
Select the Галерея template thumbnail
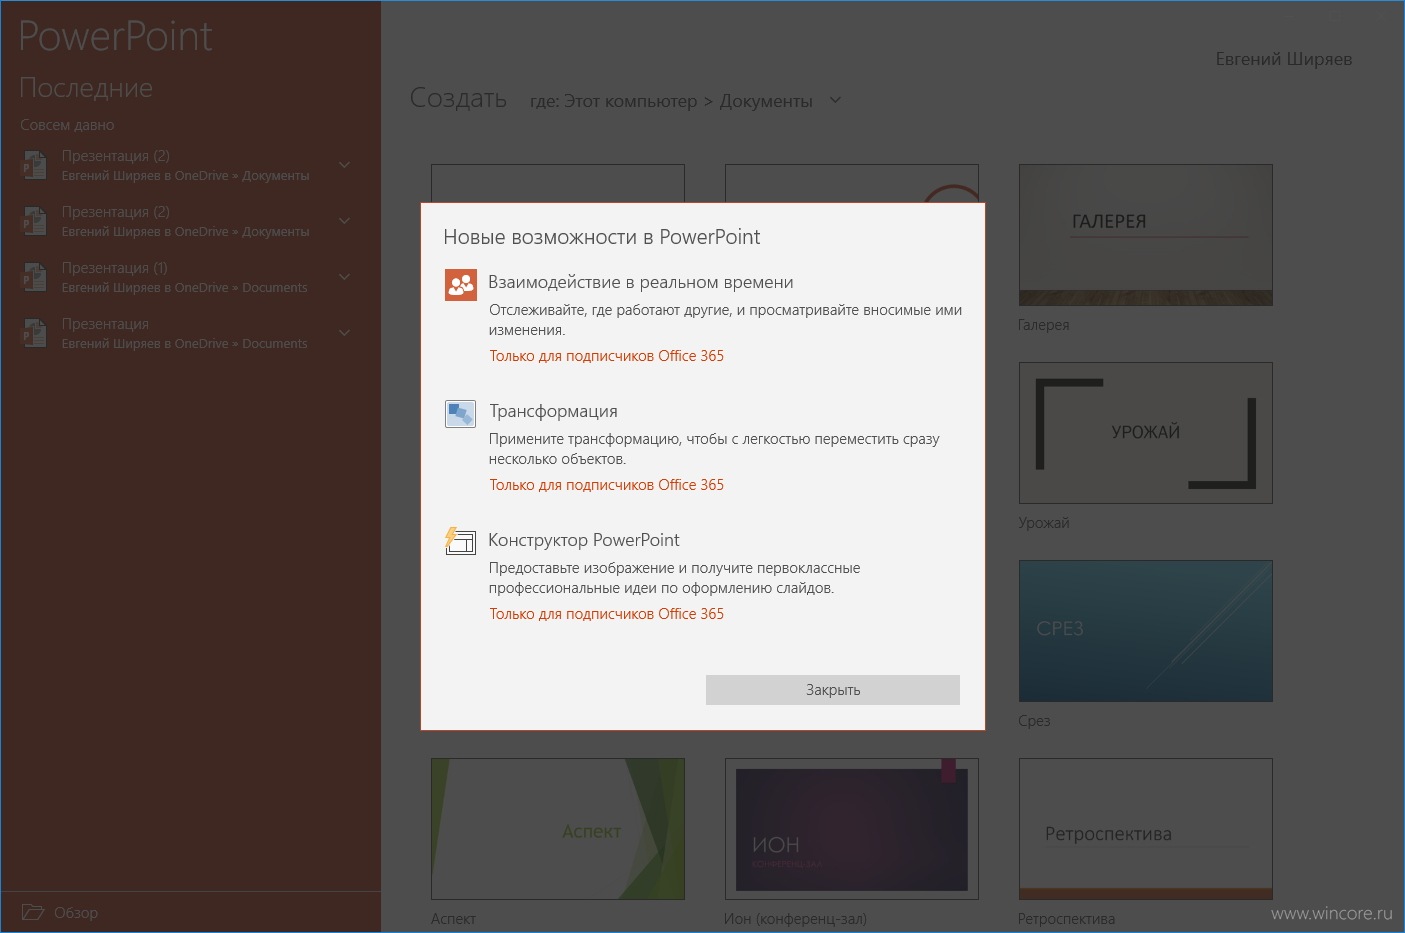[x=1145, y=235]
